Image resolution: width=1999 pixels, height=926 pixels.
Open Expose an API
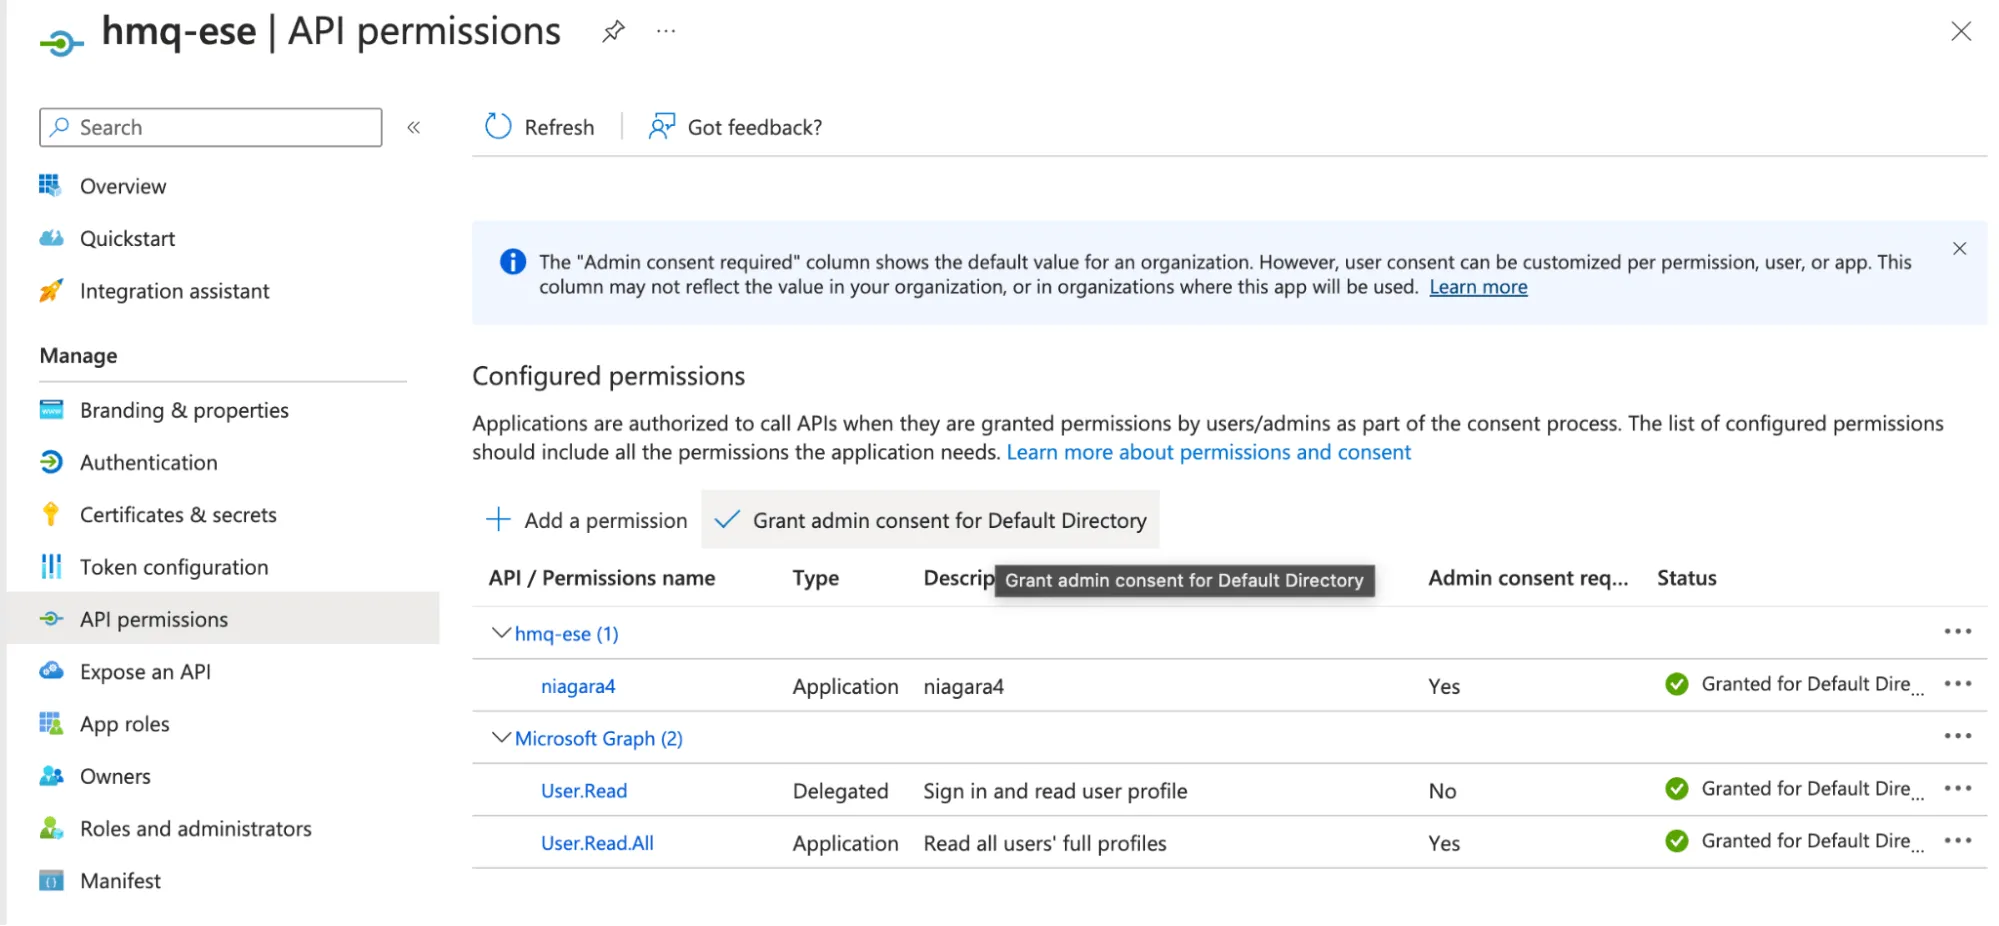tap(145, 671)
